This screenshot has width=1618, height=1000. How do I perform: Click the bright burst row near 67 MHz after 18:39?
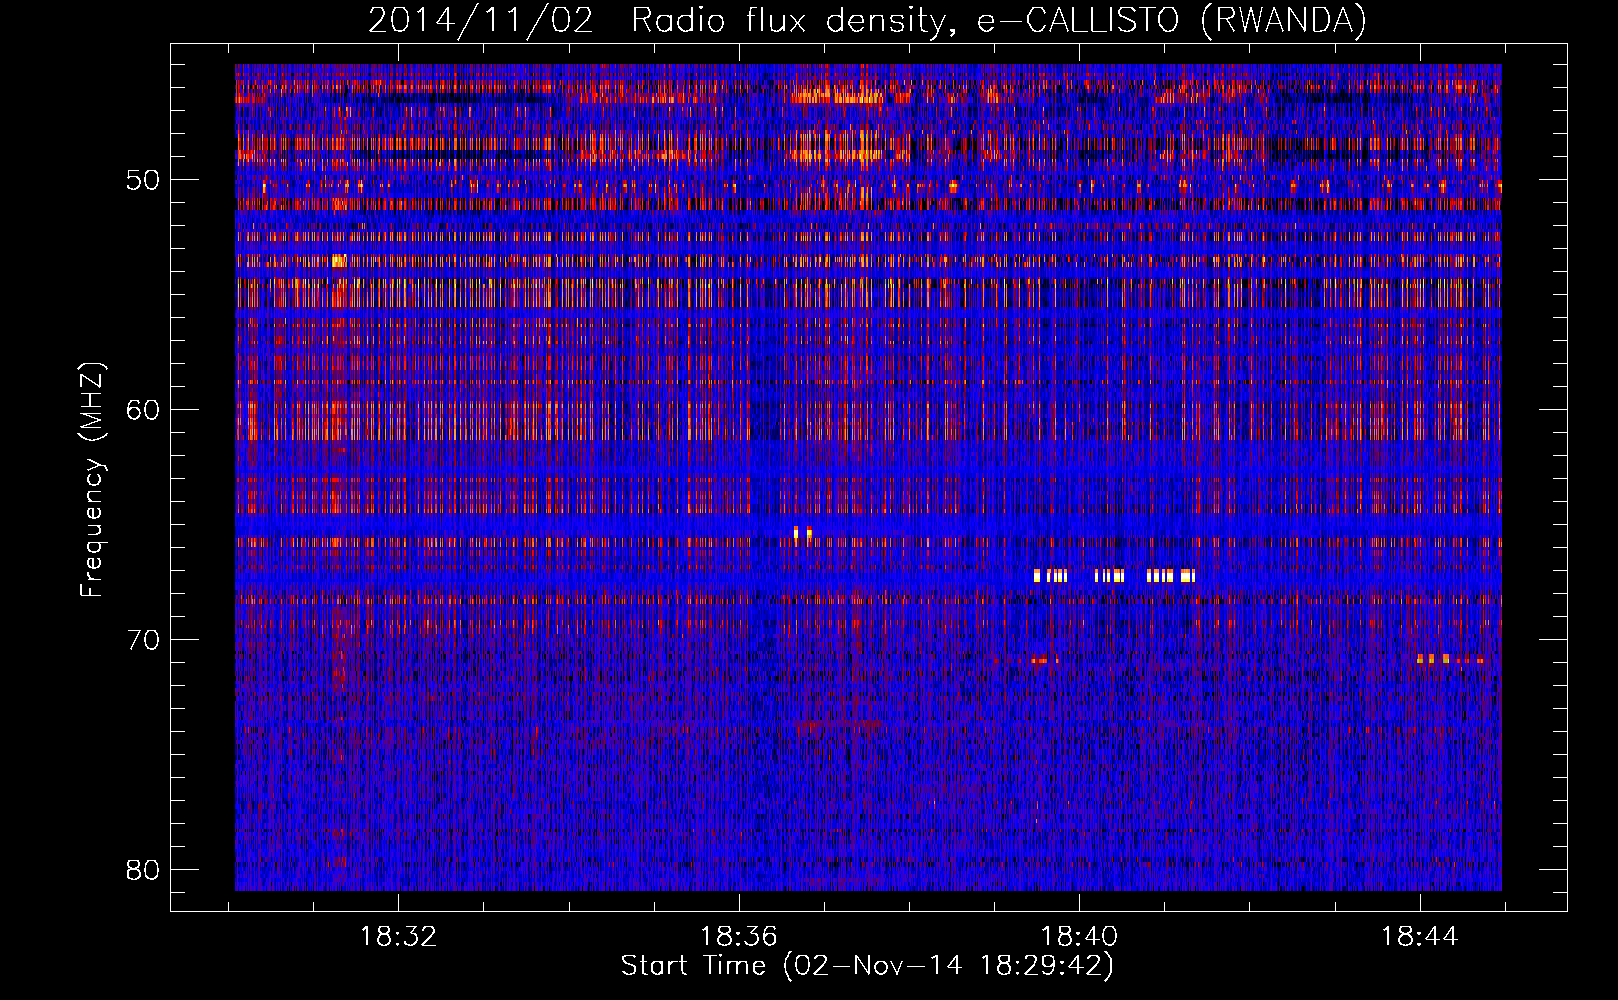(x=1114, y=576)
